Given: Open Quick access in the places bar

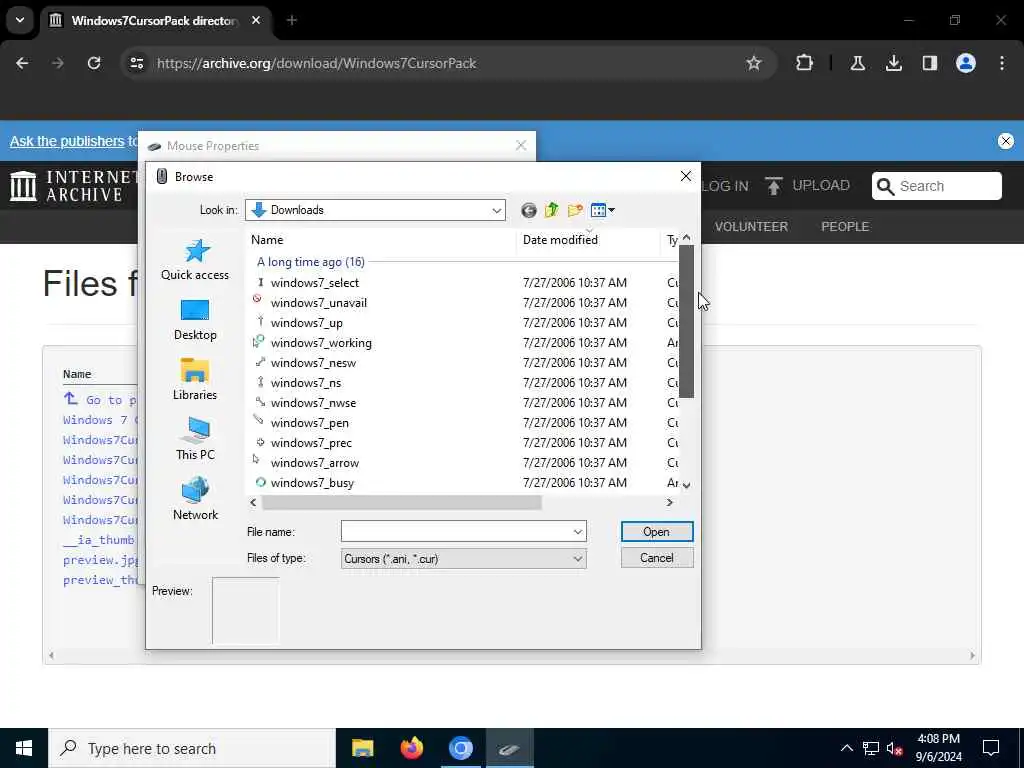Looking at the screenshot, I should click(x=195, y=260).
